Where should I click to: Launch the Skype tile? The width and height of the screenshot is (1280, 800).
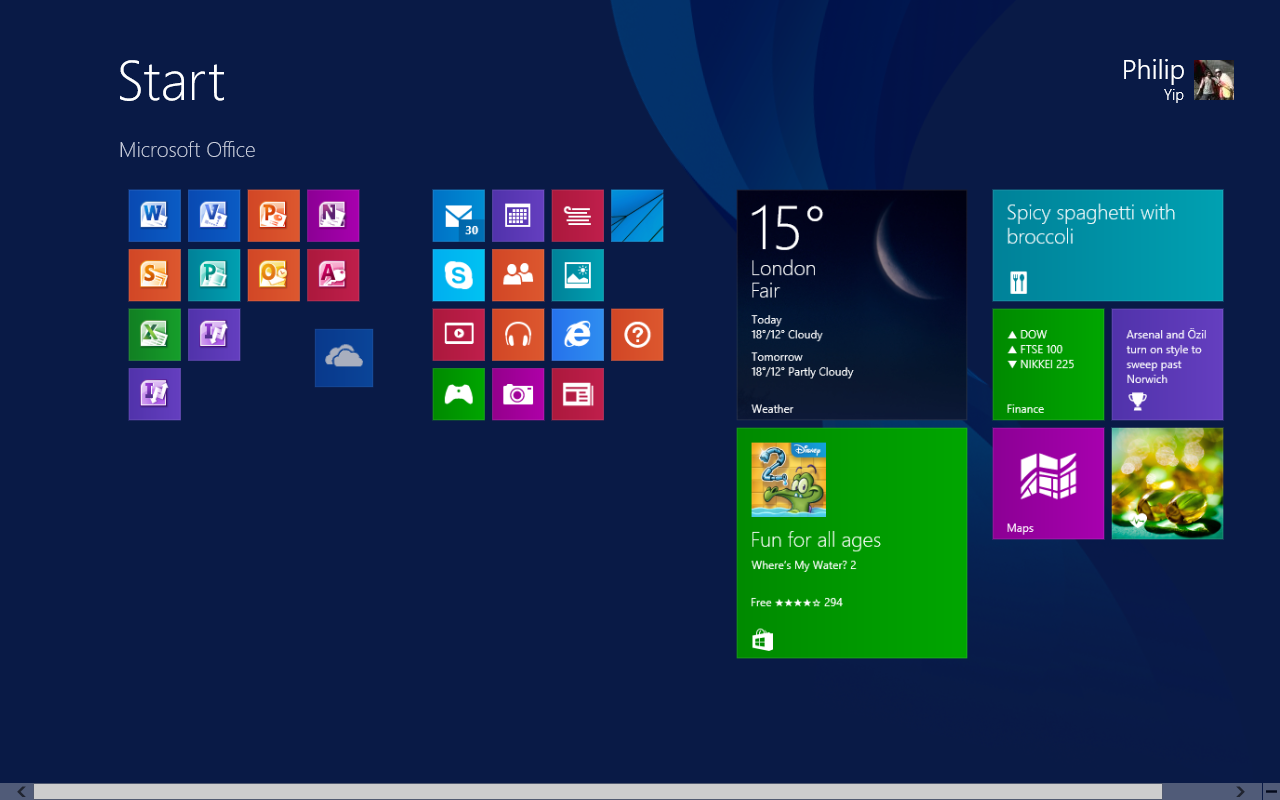(459, 275)
